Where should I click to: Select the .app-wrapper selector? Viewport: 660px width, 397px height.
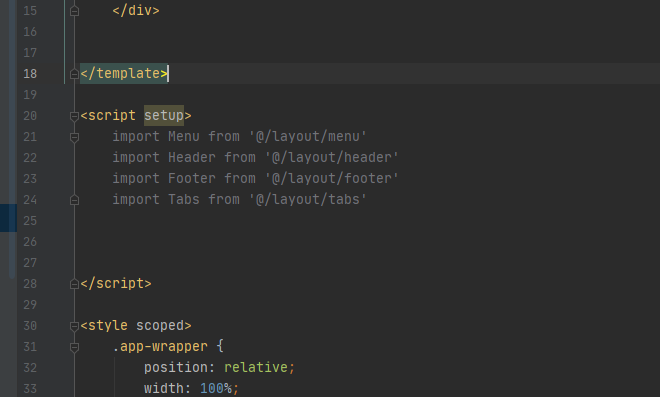(x=160, y=346)
